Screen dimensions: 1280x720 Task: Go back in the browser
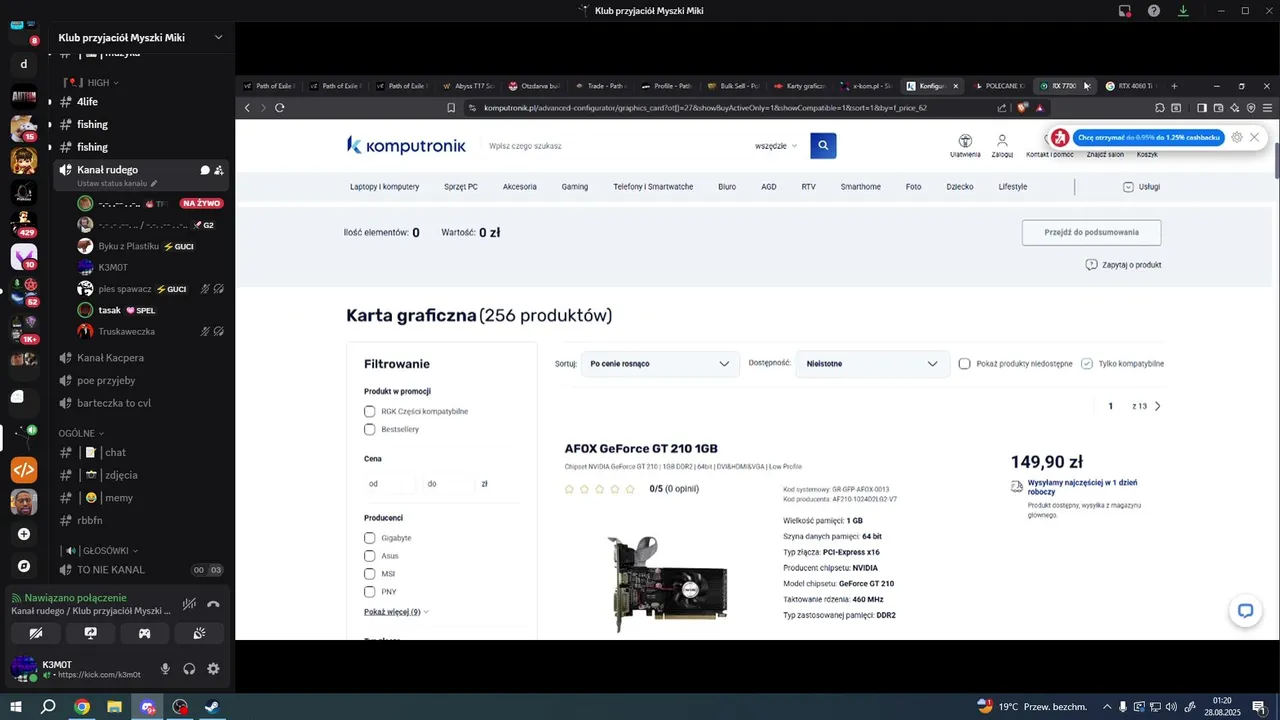[248, 108]
